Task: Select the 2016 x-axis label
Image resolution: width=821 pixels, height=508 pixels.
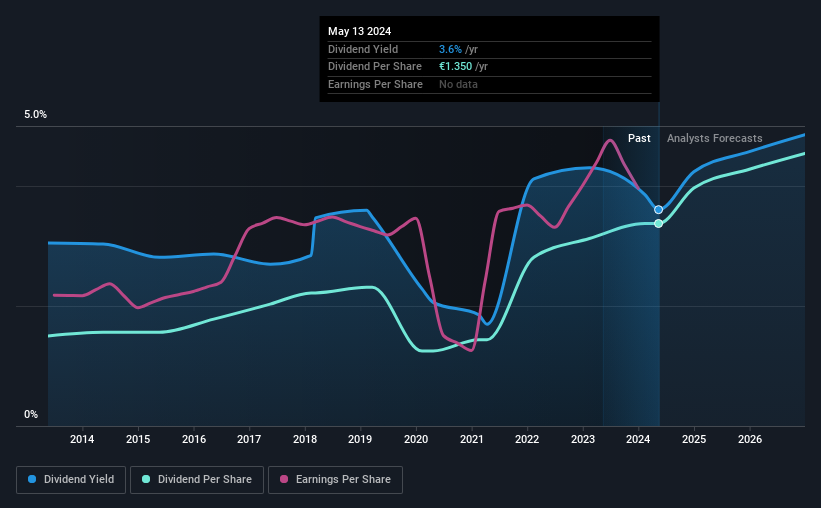Action: click(x=194, y=439)
